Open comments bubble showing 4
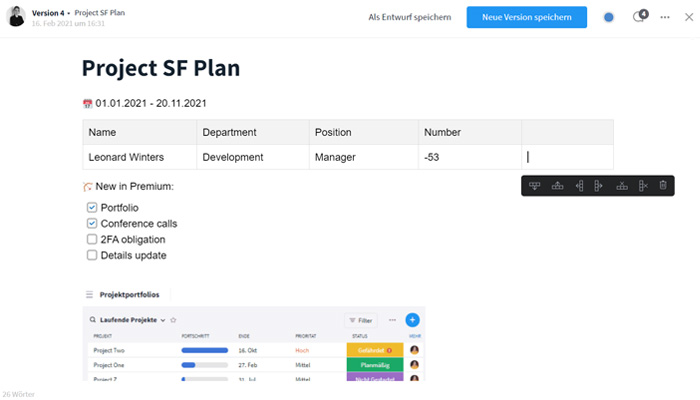Screen dimensions: 700x400 click(640, 17)
